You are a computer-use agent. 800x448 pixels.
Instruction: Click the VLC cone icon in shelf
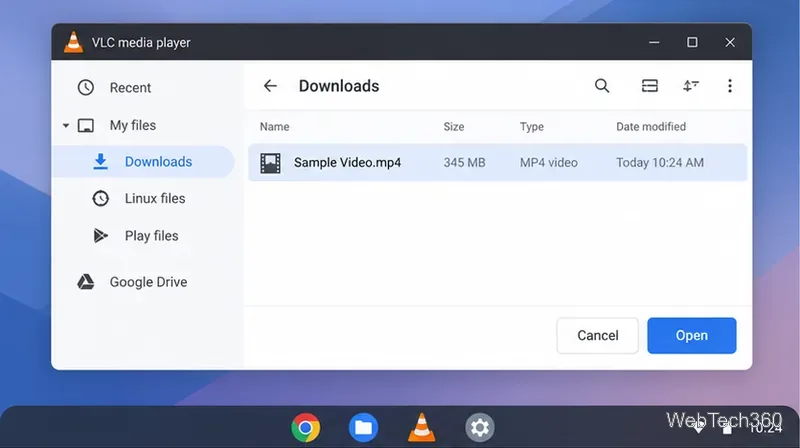point(421,427)
